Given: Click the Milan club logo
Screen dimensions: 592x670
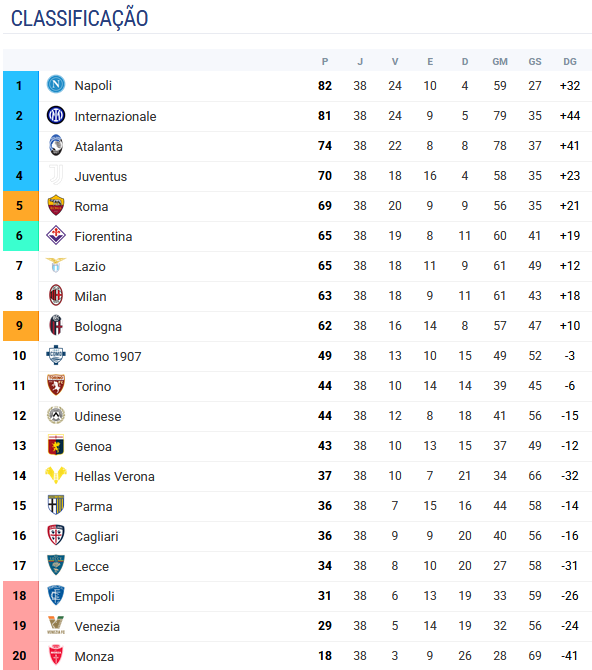Looking at the screenshot, I should click(x=56, y=295).
